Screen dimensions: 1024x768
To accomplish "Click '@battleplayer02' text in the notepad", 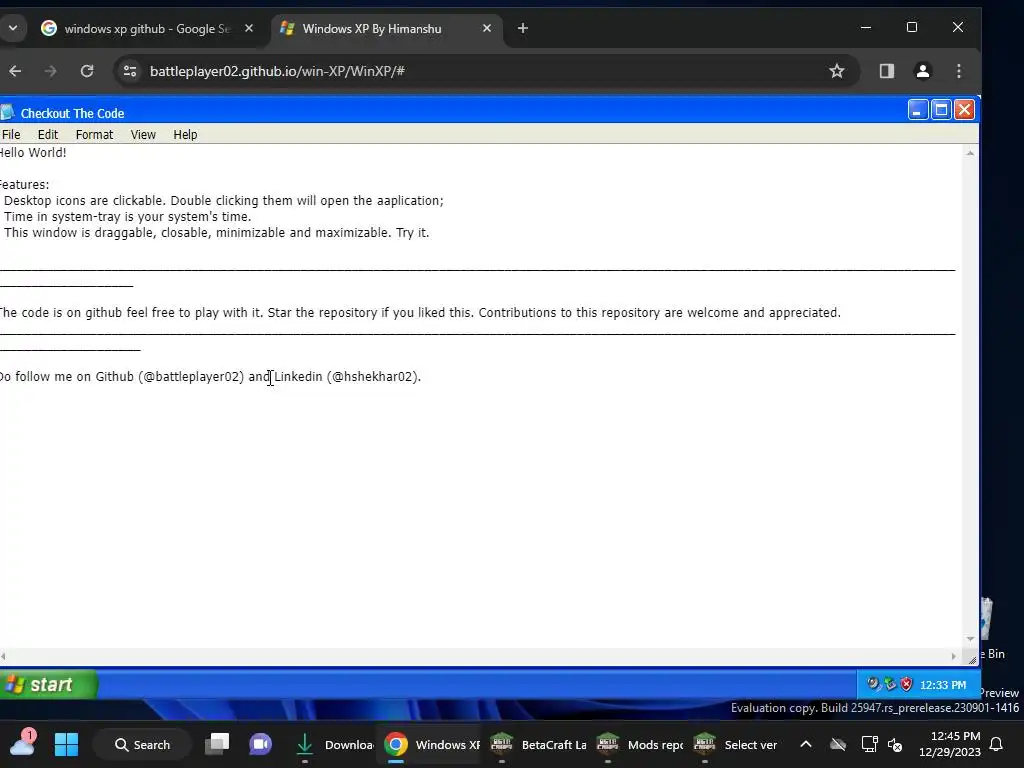I will [x=191, y=377].
